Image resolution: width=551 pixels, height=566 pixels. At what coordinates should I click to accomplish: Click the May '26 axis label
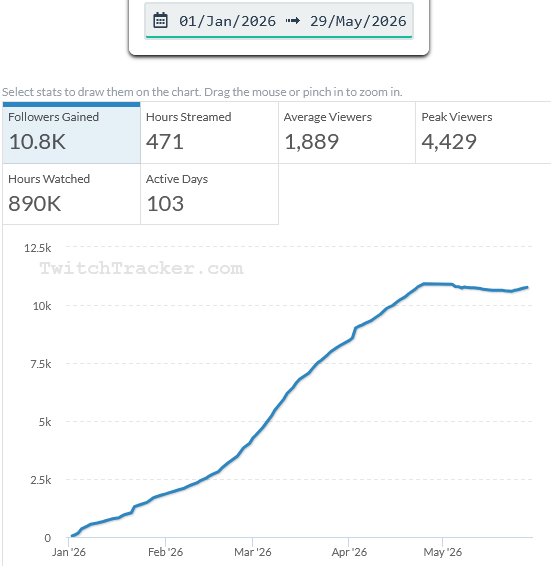(443, 552)
